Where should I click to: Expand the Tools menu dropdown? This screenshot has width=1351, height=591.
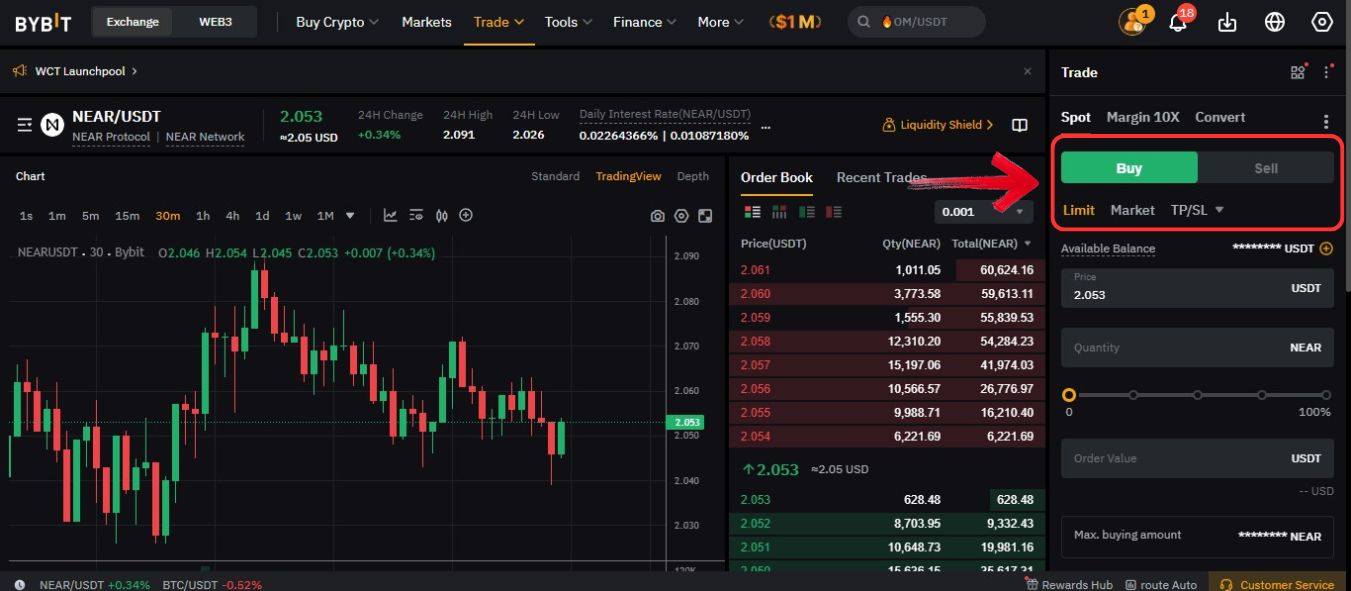[568, 22]
